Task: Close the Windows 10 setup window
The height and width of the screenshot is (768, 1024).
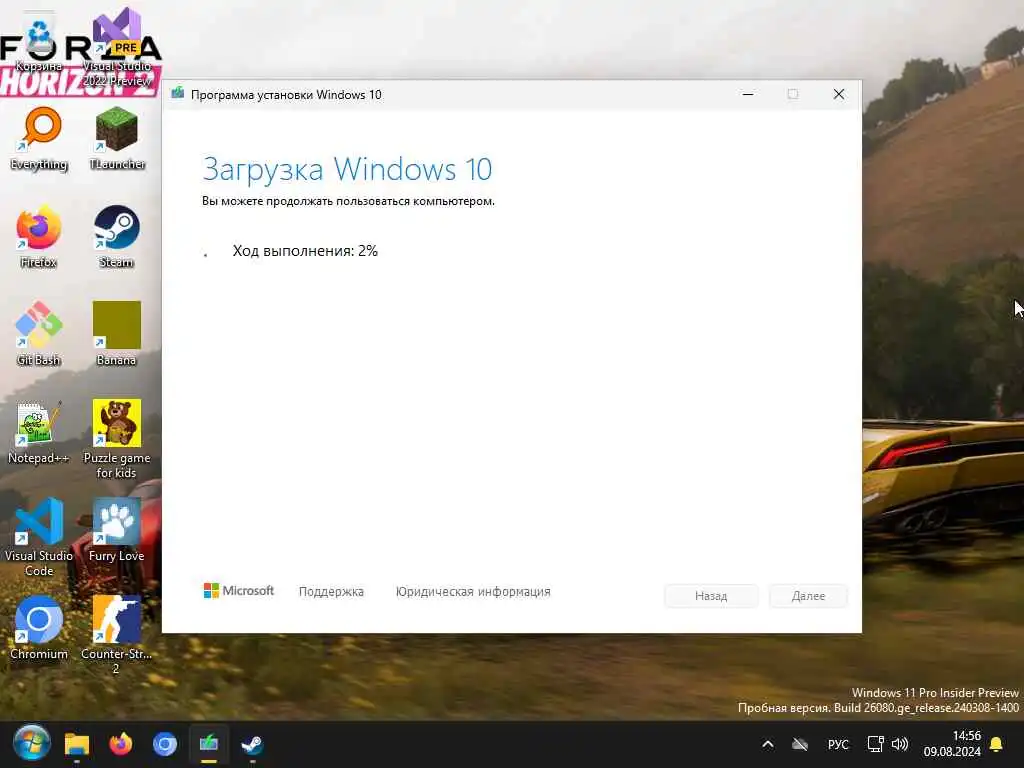Action: [x=839, y=95]
